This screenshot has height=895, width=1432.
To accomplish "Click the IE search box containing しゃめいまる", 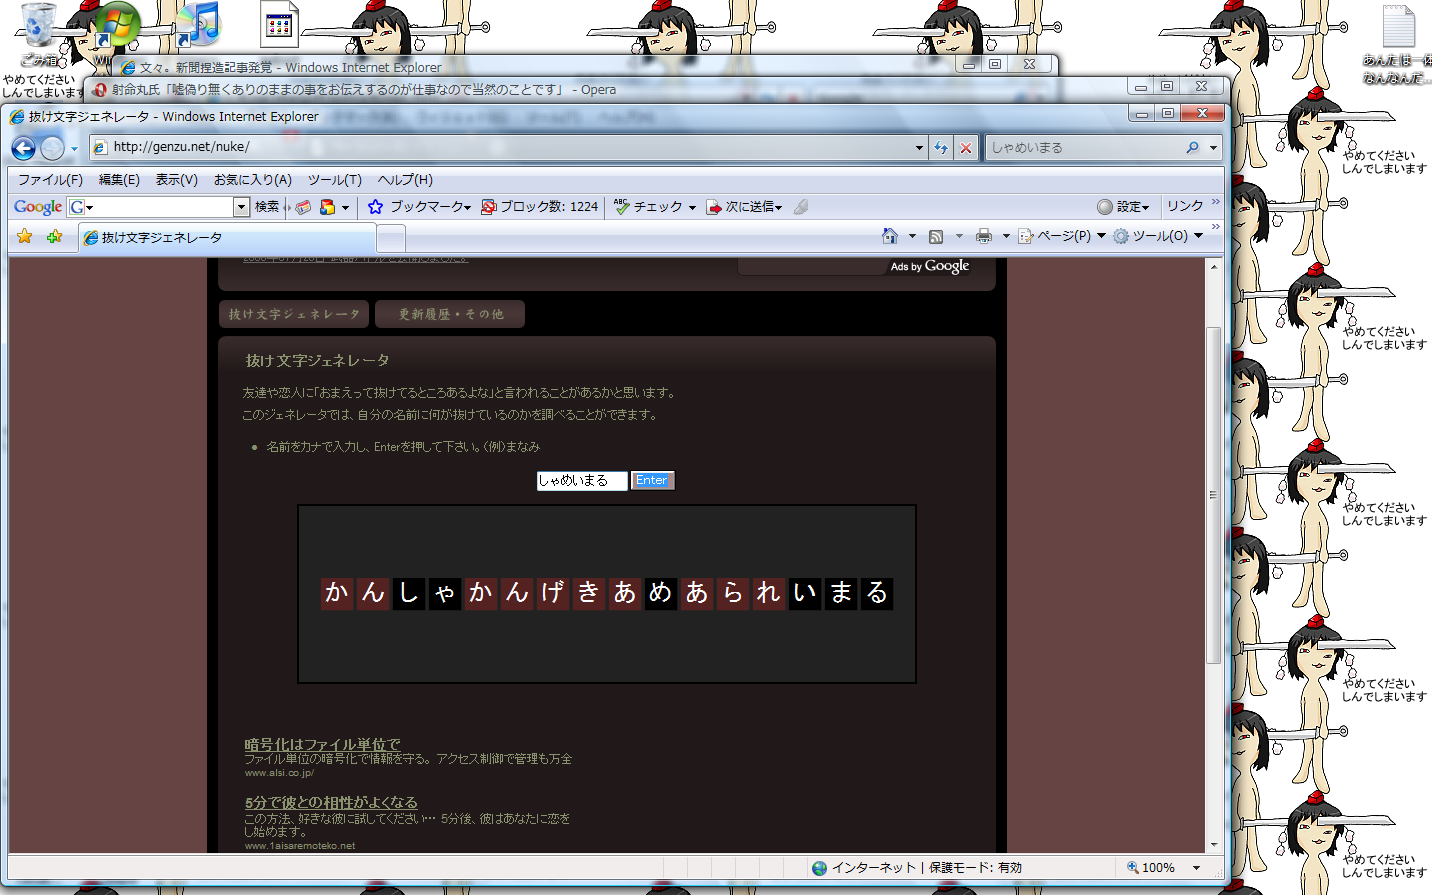I will coord(1083,147).
